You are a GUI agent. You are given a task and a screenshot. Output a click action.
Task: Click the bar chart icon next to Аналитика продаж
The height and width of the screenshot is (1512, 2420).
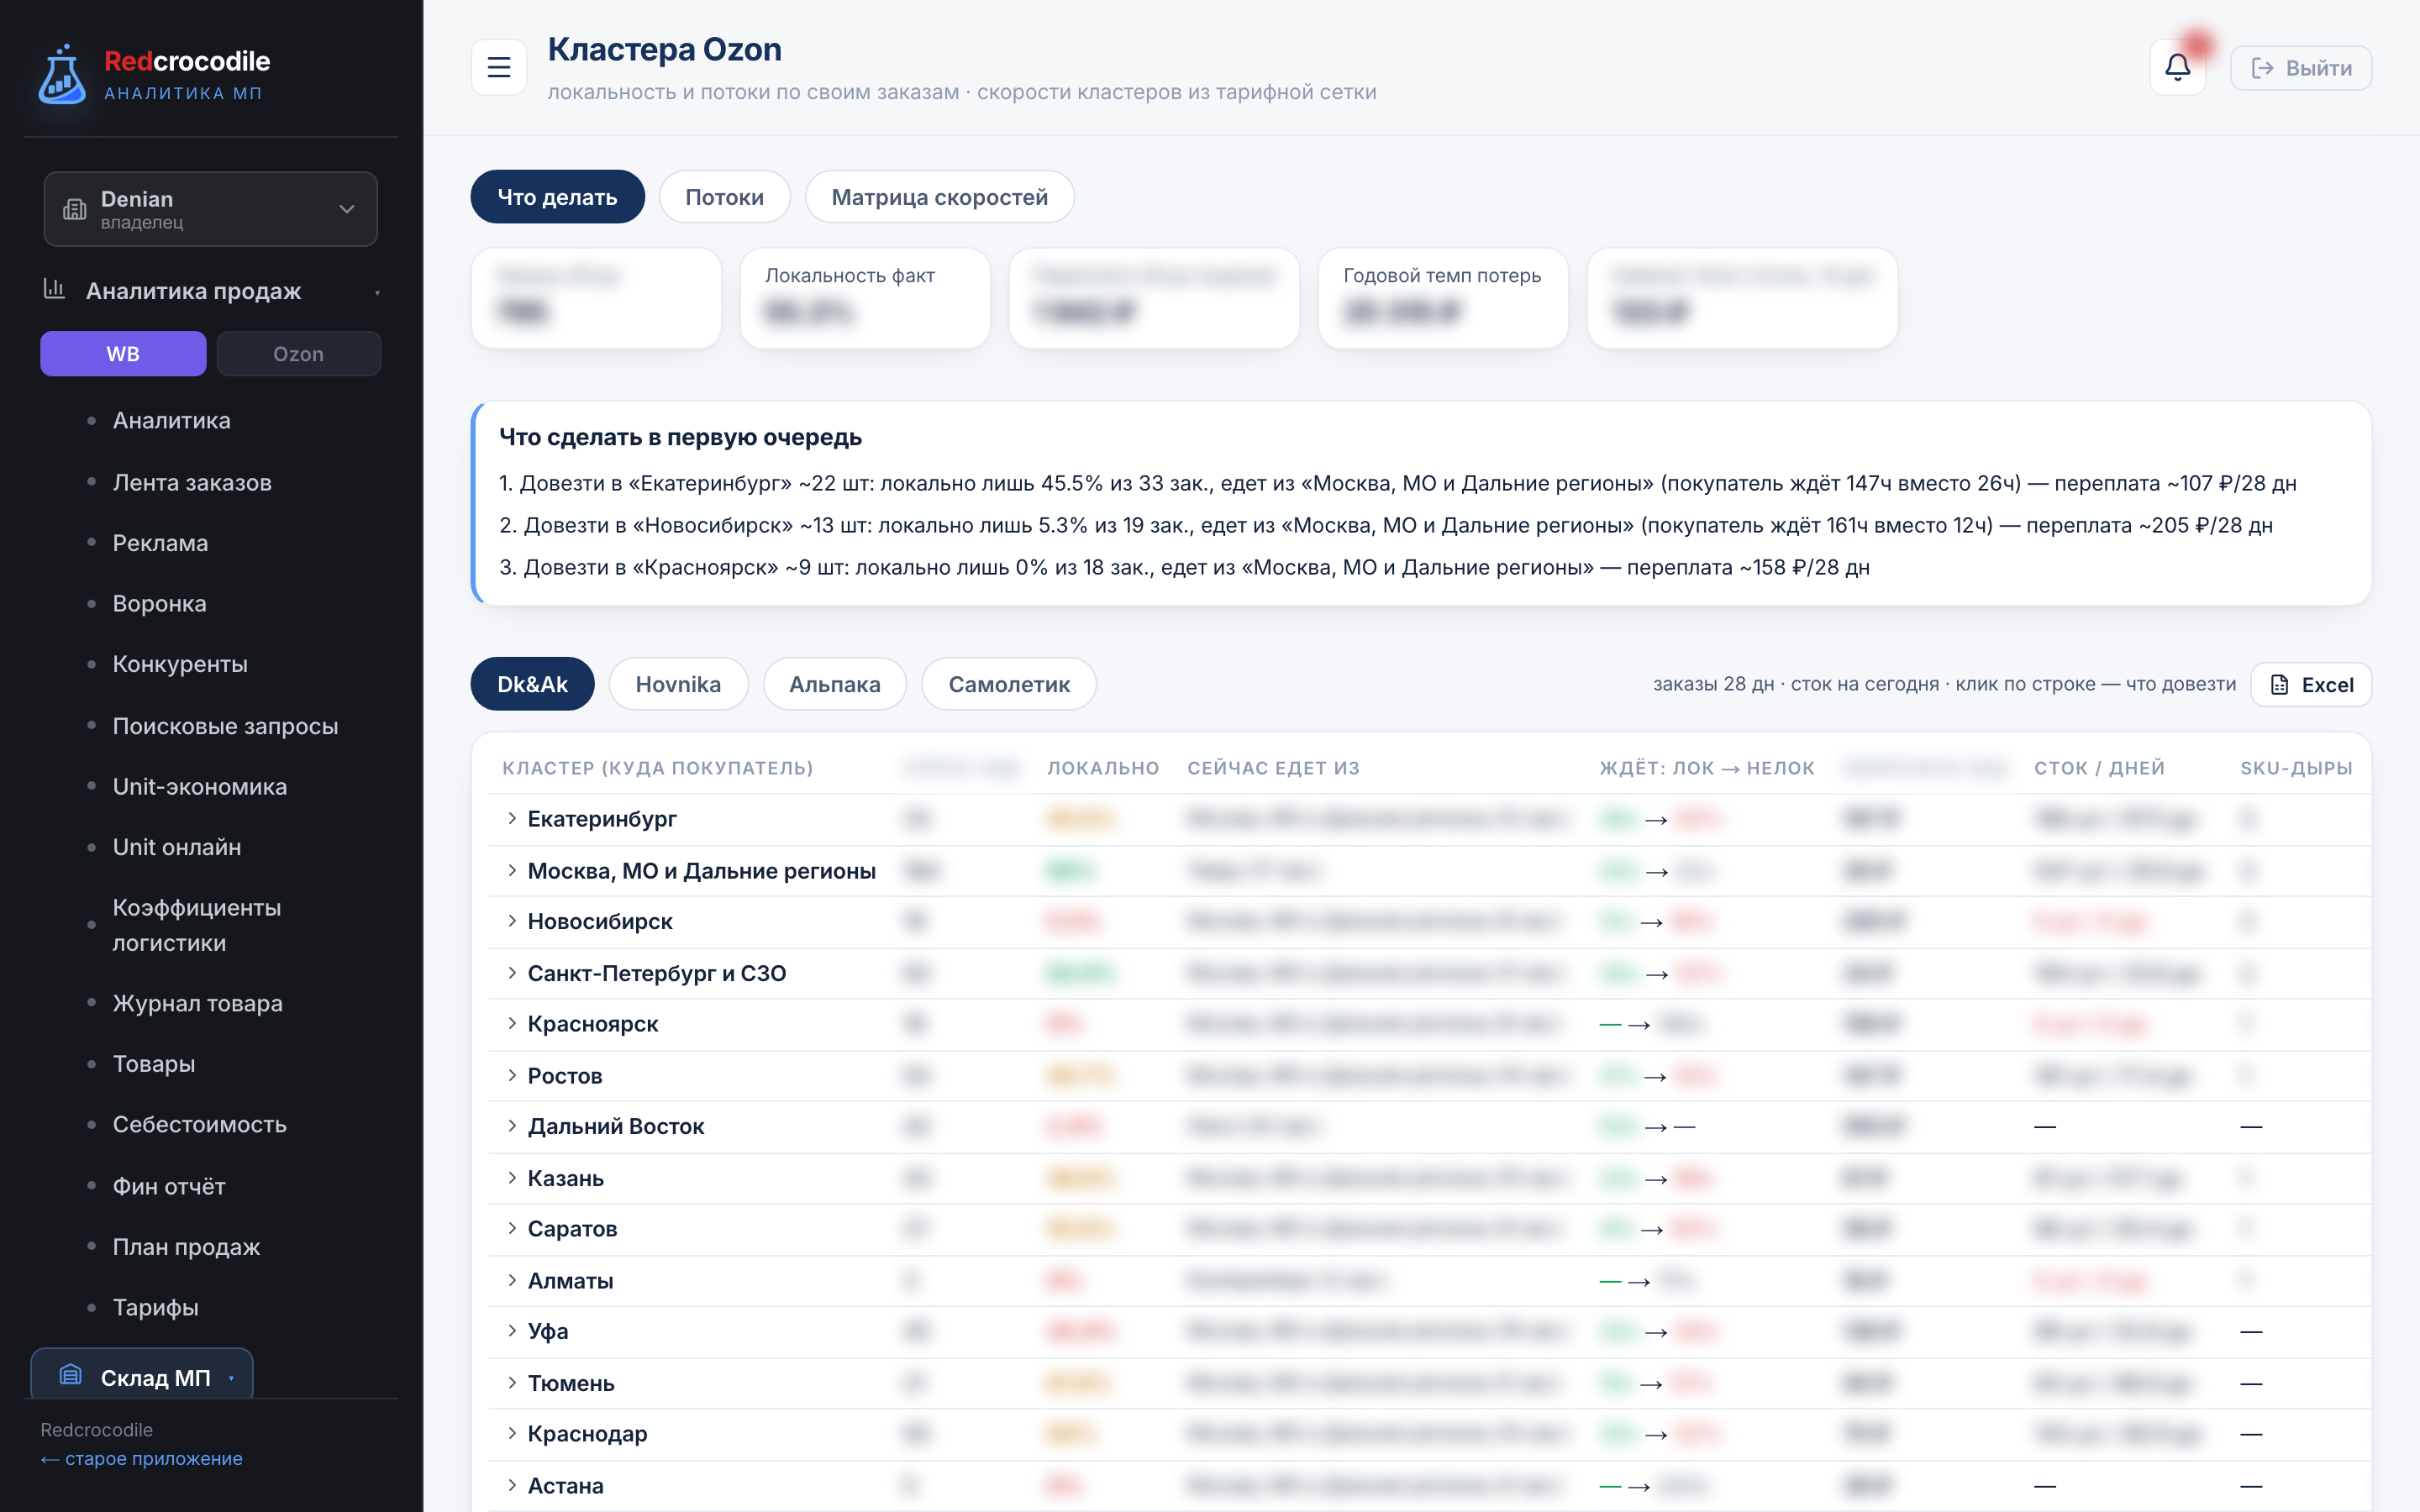tap(54, 290)
